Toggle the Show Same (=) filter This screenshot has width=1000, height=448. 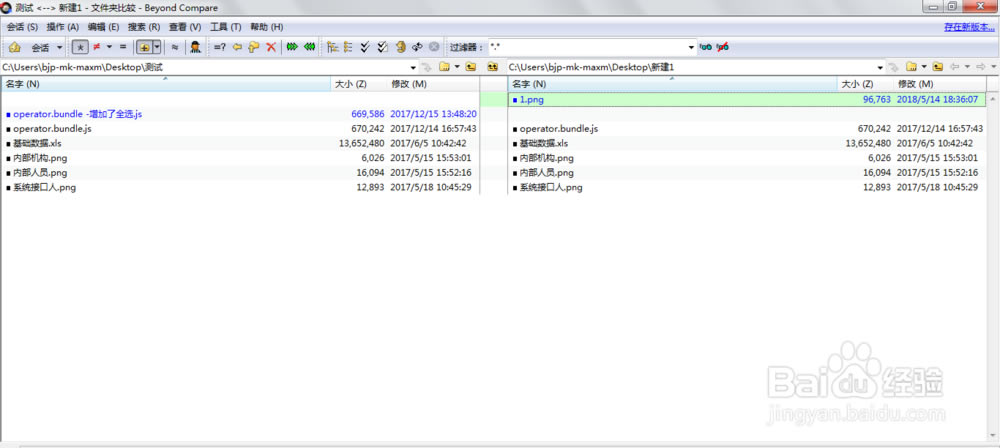tap(122, 47)
